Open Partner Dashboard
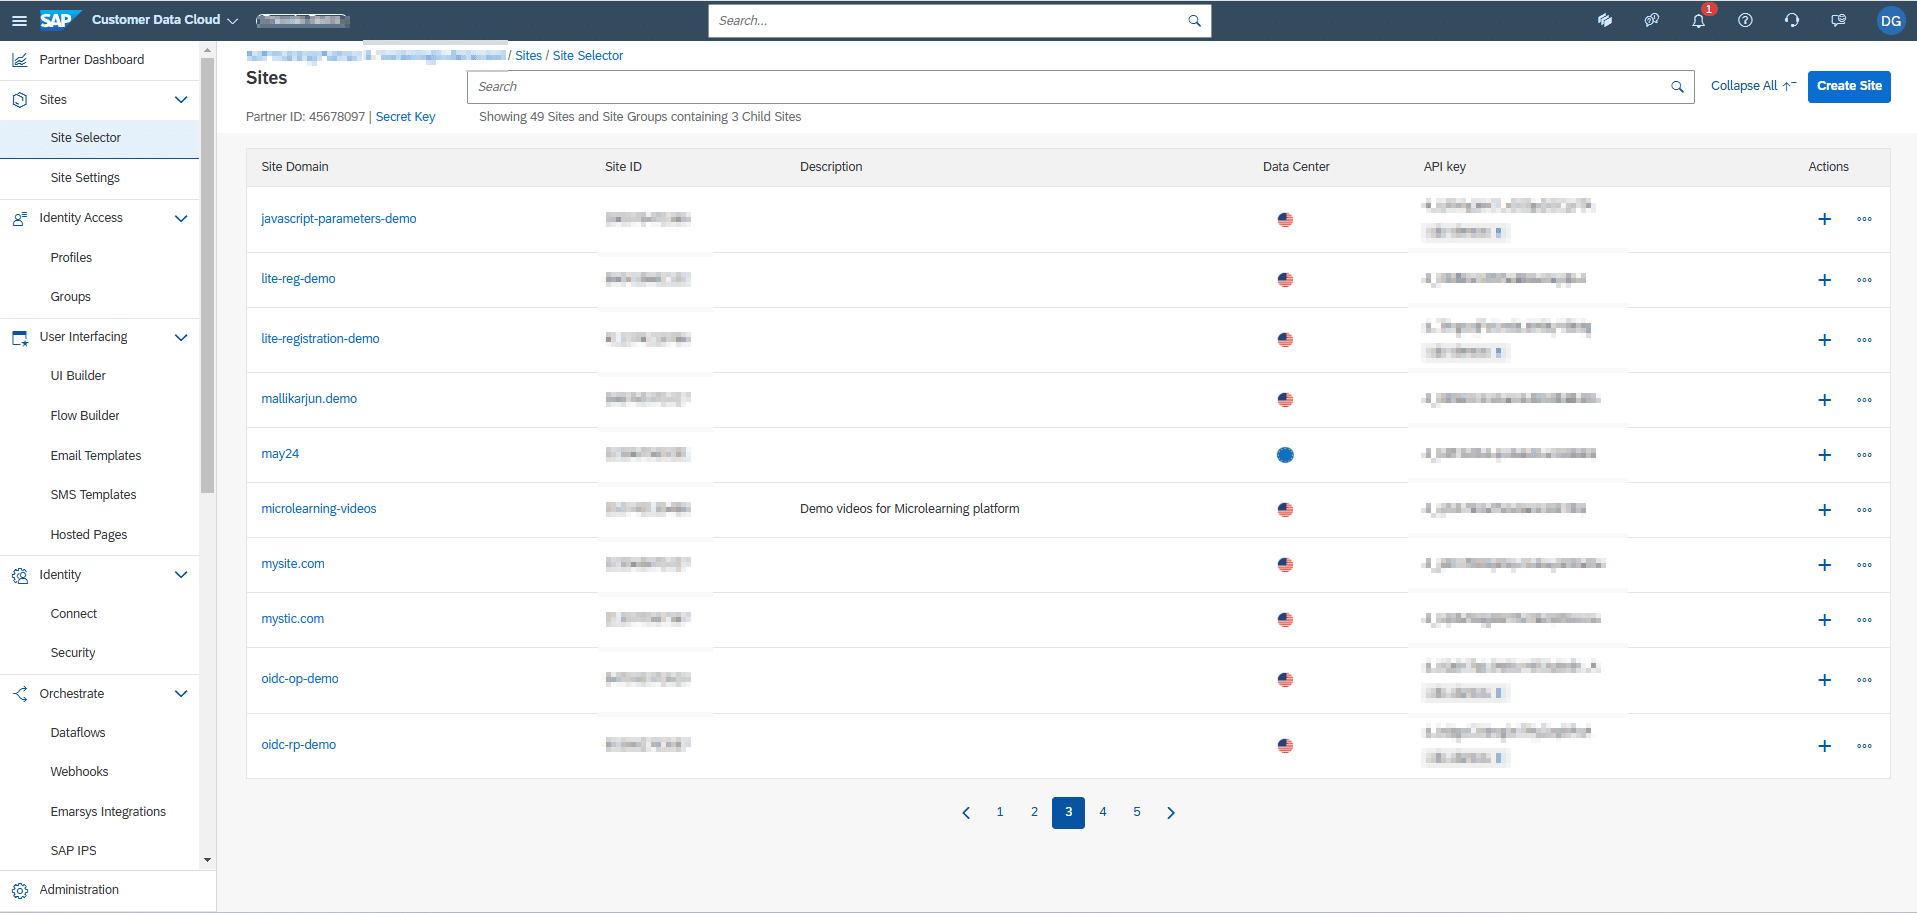1917x913 pixels. coord(92,60)
